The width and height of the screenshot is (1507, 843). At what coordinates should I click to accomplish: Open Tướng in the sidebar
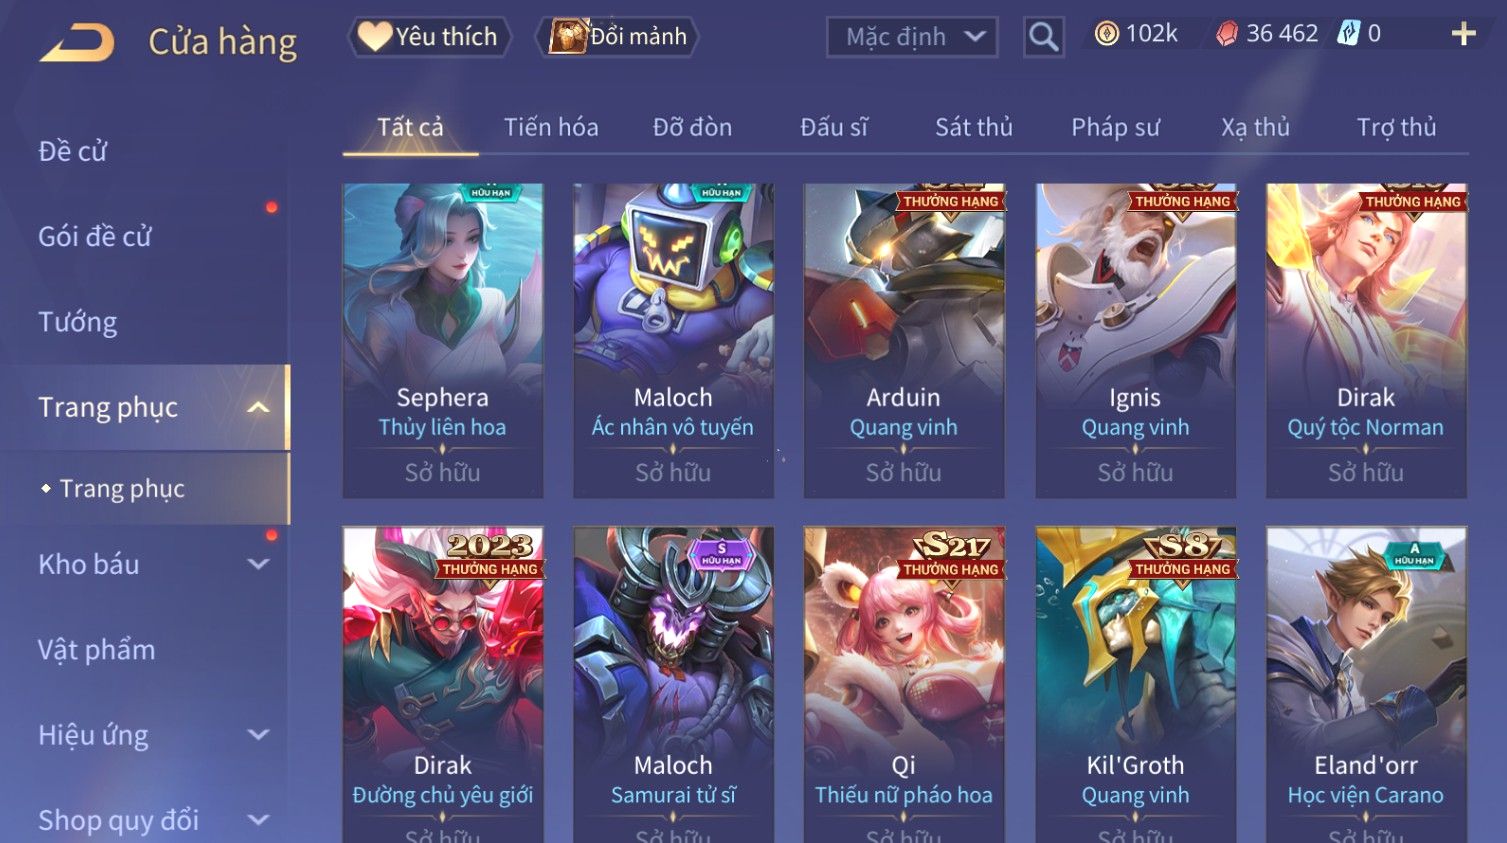(x=78, y=322)
